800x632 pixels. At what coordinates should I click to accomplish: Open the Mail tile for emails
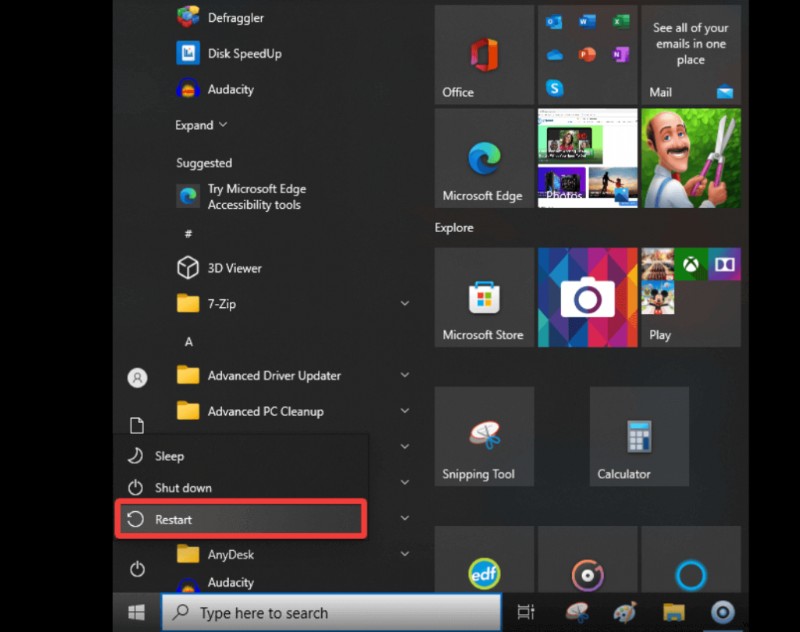tap(690, 54)
